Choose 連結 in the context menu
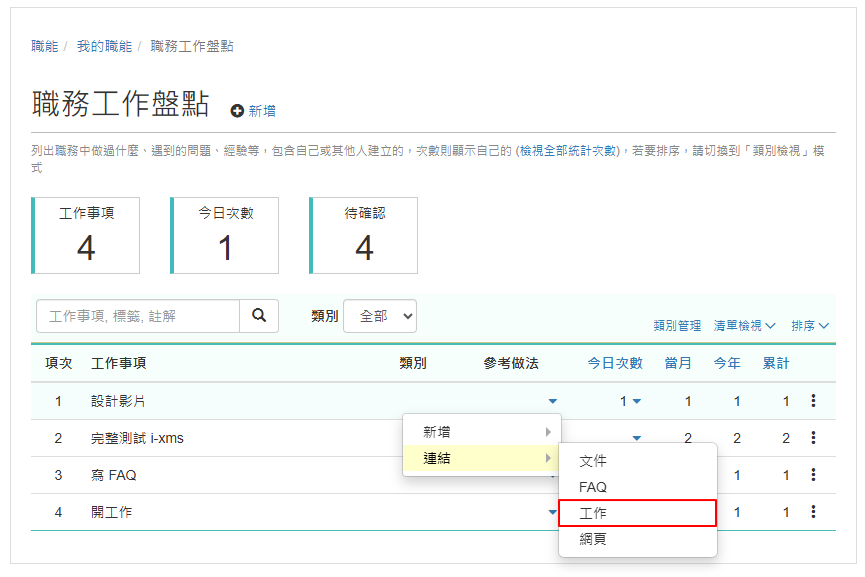The width and height of the screenshot is (865, 577). click(x=482, y=458)
